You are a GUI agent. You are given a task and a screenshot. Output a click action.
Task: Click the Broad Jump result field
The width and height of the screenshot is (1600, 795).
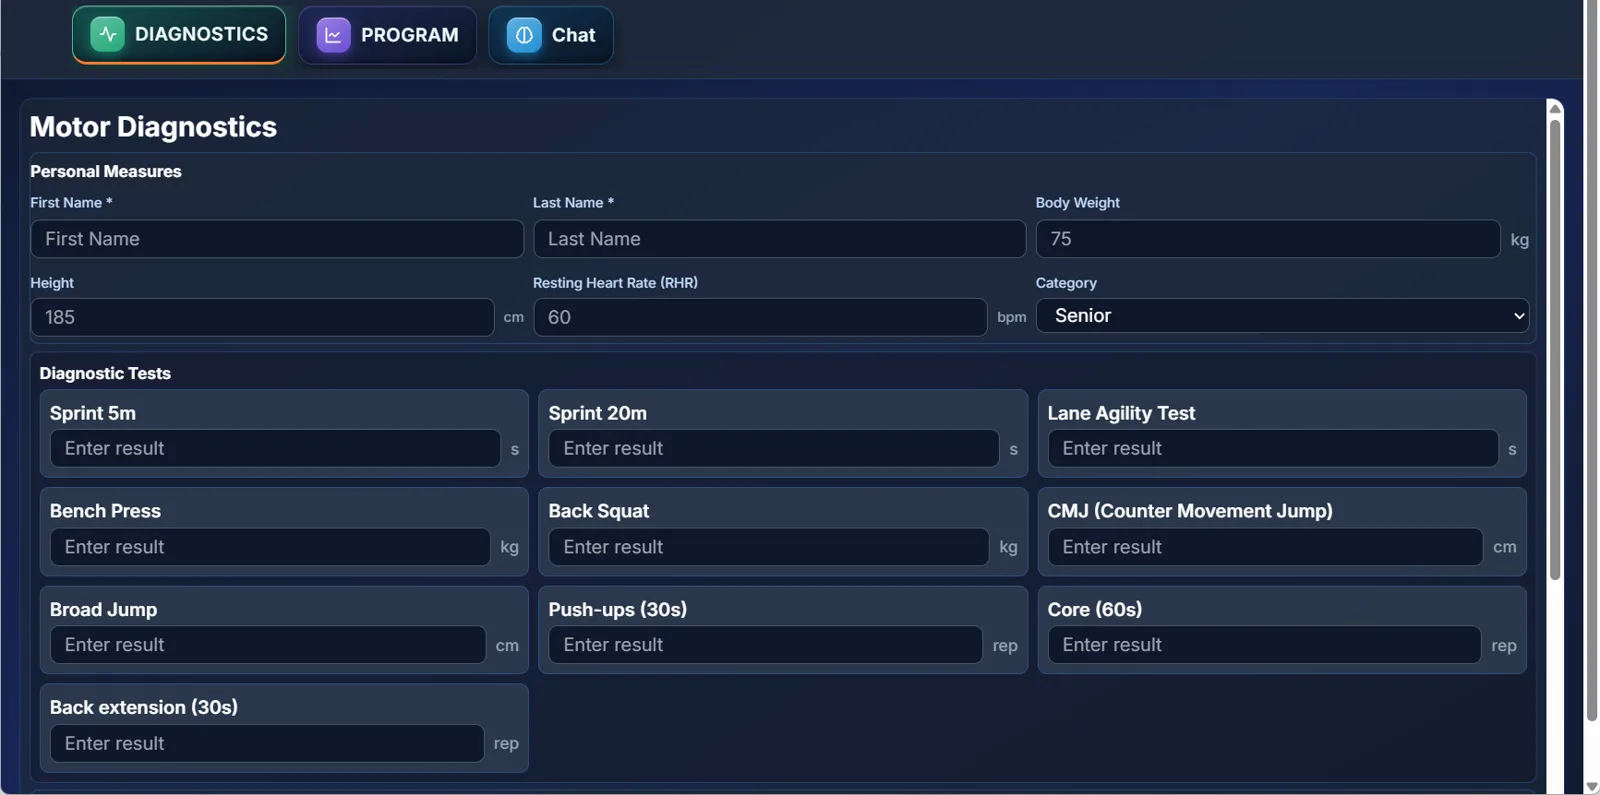pyautogui.click(x=268, y=645)
